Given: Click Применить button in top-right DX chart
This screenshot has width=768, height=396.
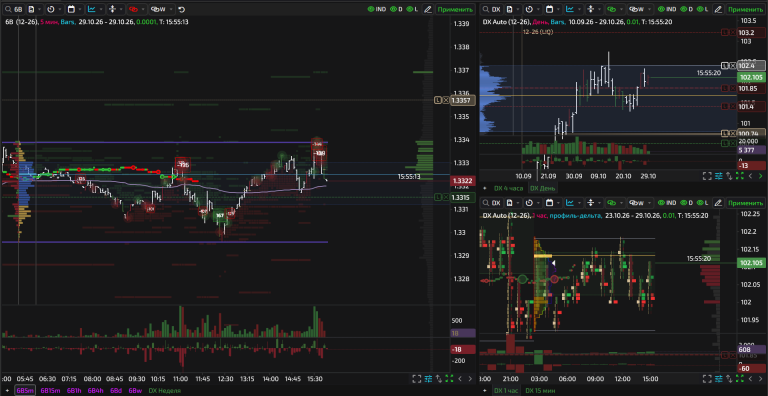Looking at the screenshot, I should (745, 9).
